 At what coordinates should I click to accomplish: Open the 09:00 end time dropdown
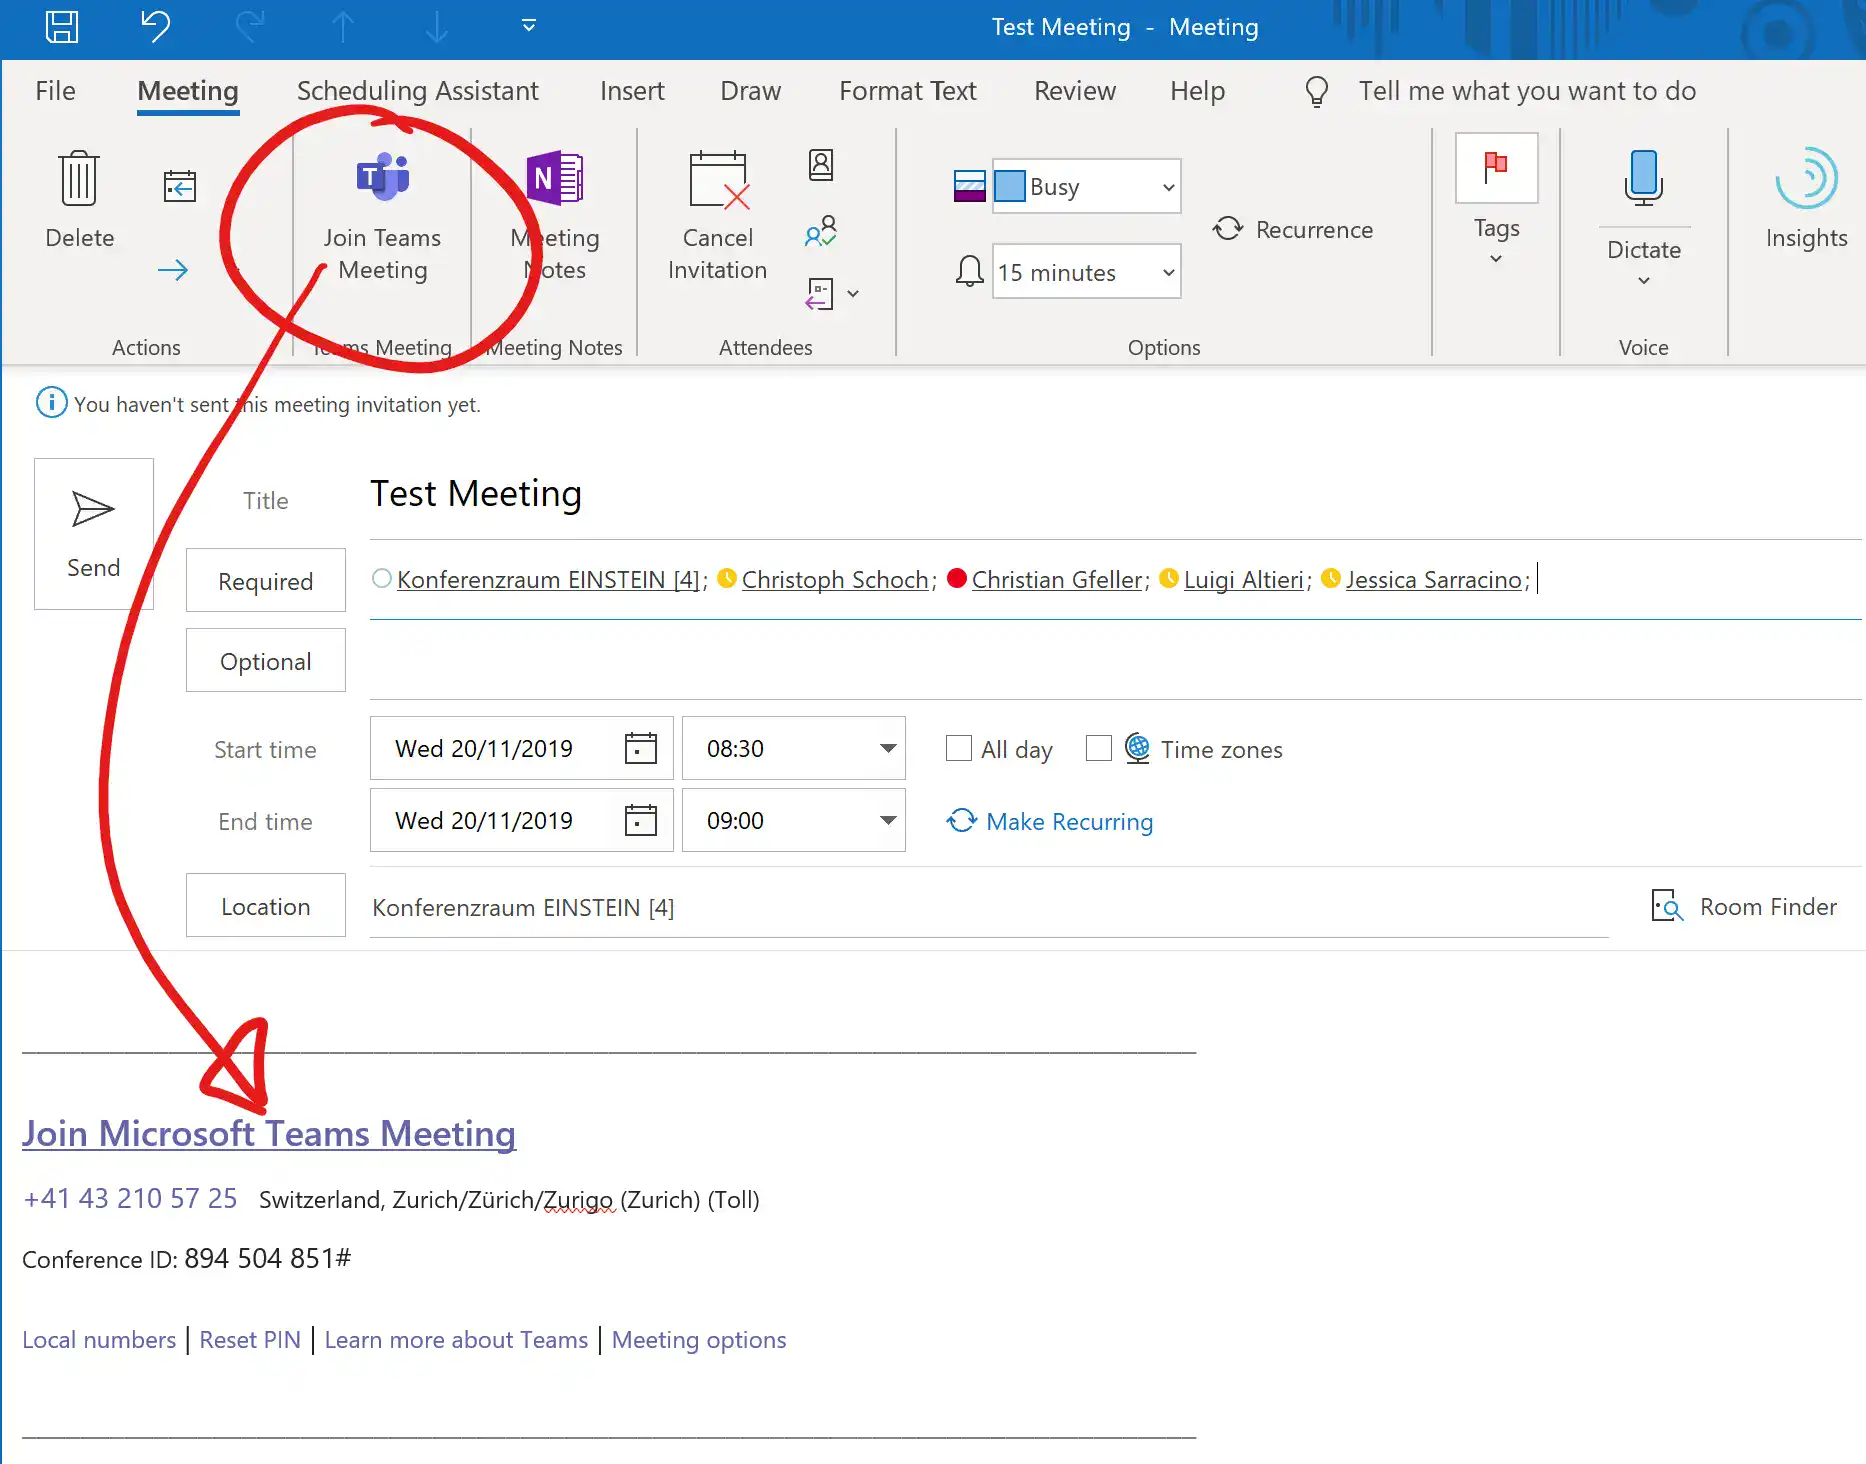coord(887,820)
